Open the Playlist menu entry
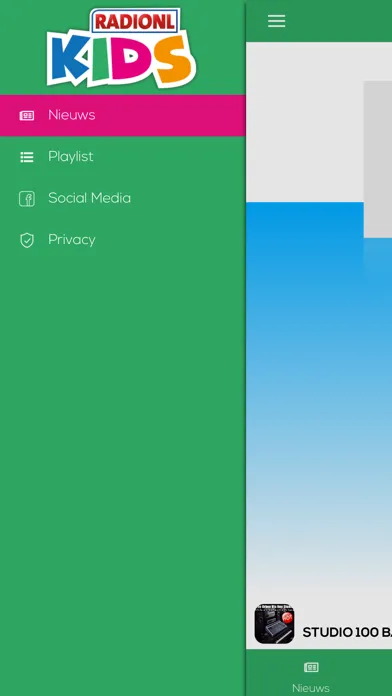Viewport: 392px width, 696px height. click(x=123, y=157)
